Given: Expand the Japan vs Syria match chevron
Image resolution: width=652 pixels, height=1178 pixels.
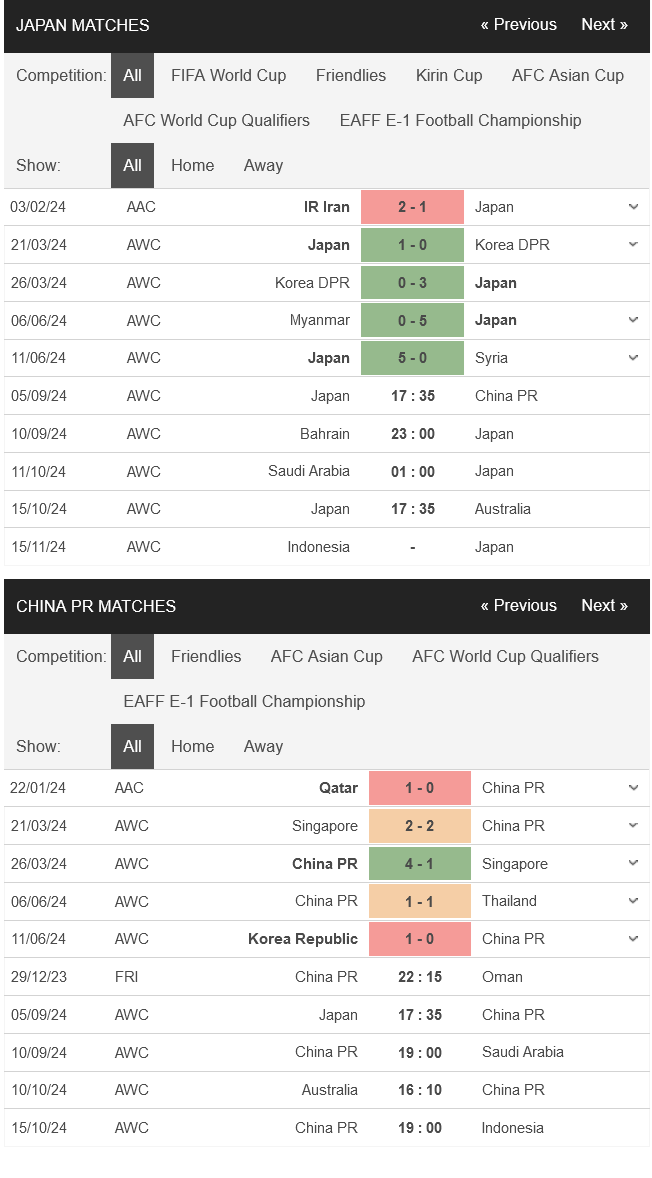Looking at the screenshot, I should point(633,358).
